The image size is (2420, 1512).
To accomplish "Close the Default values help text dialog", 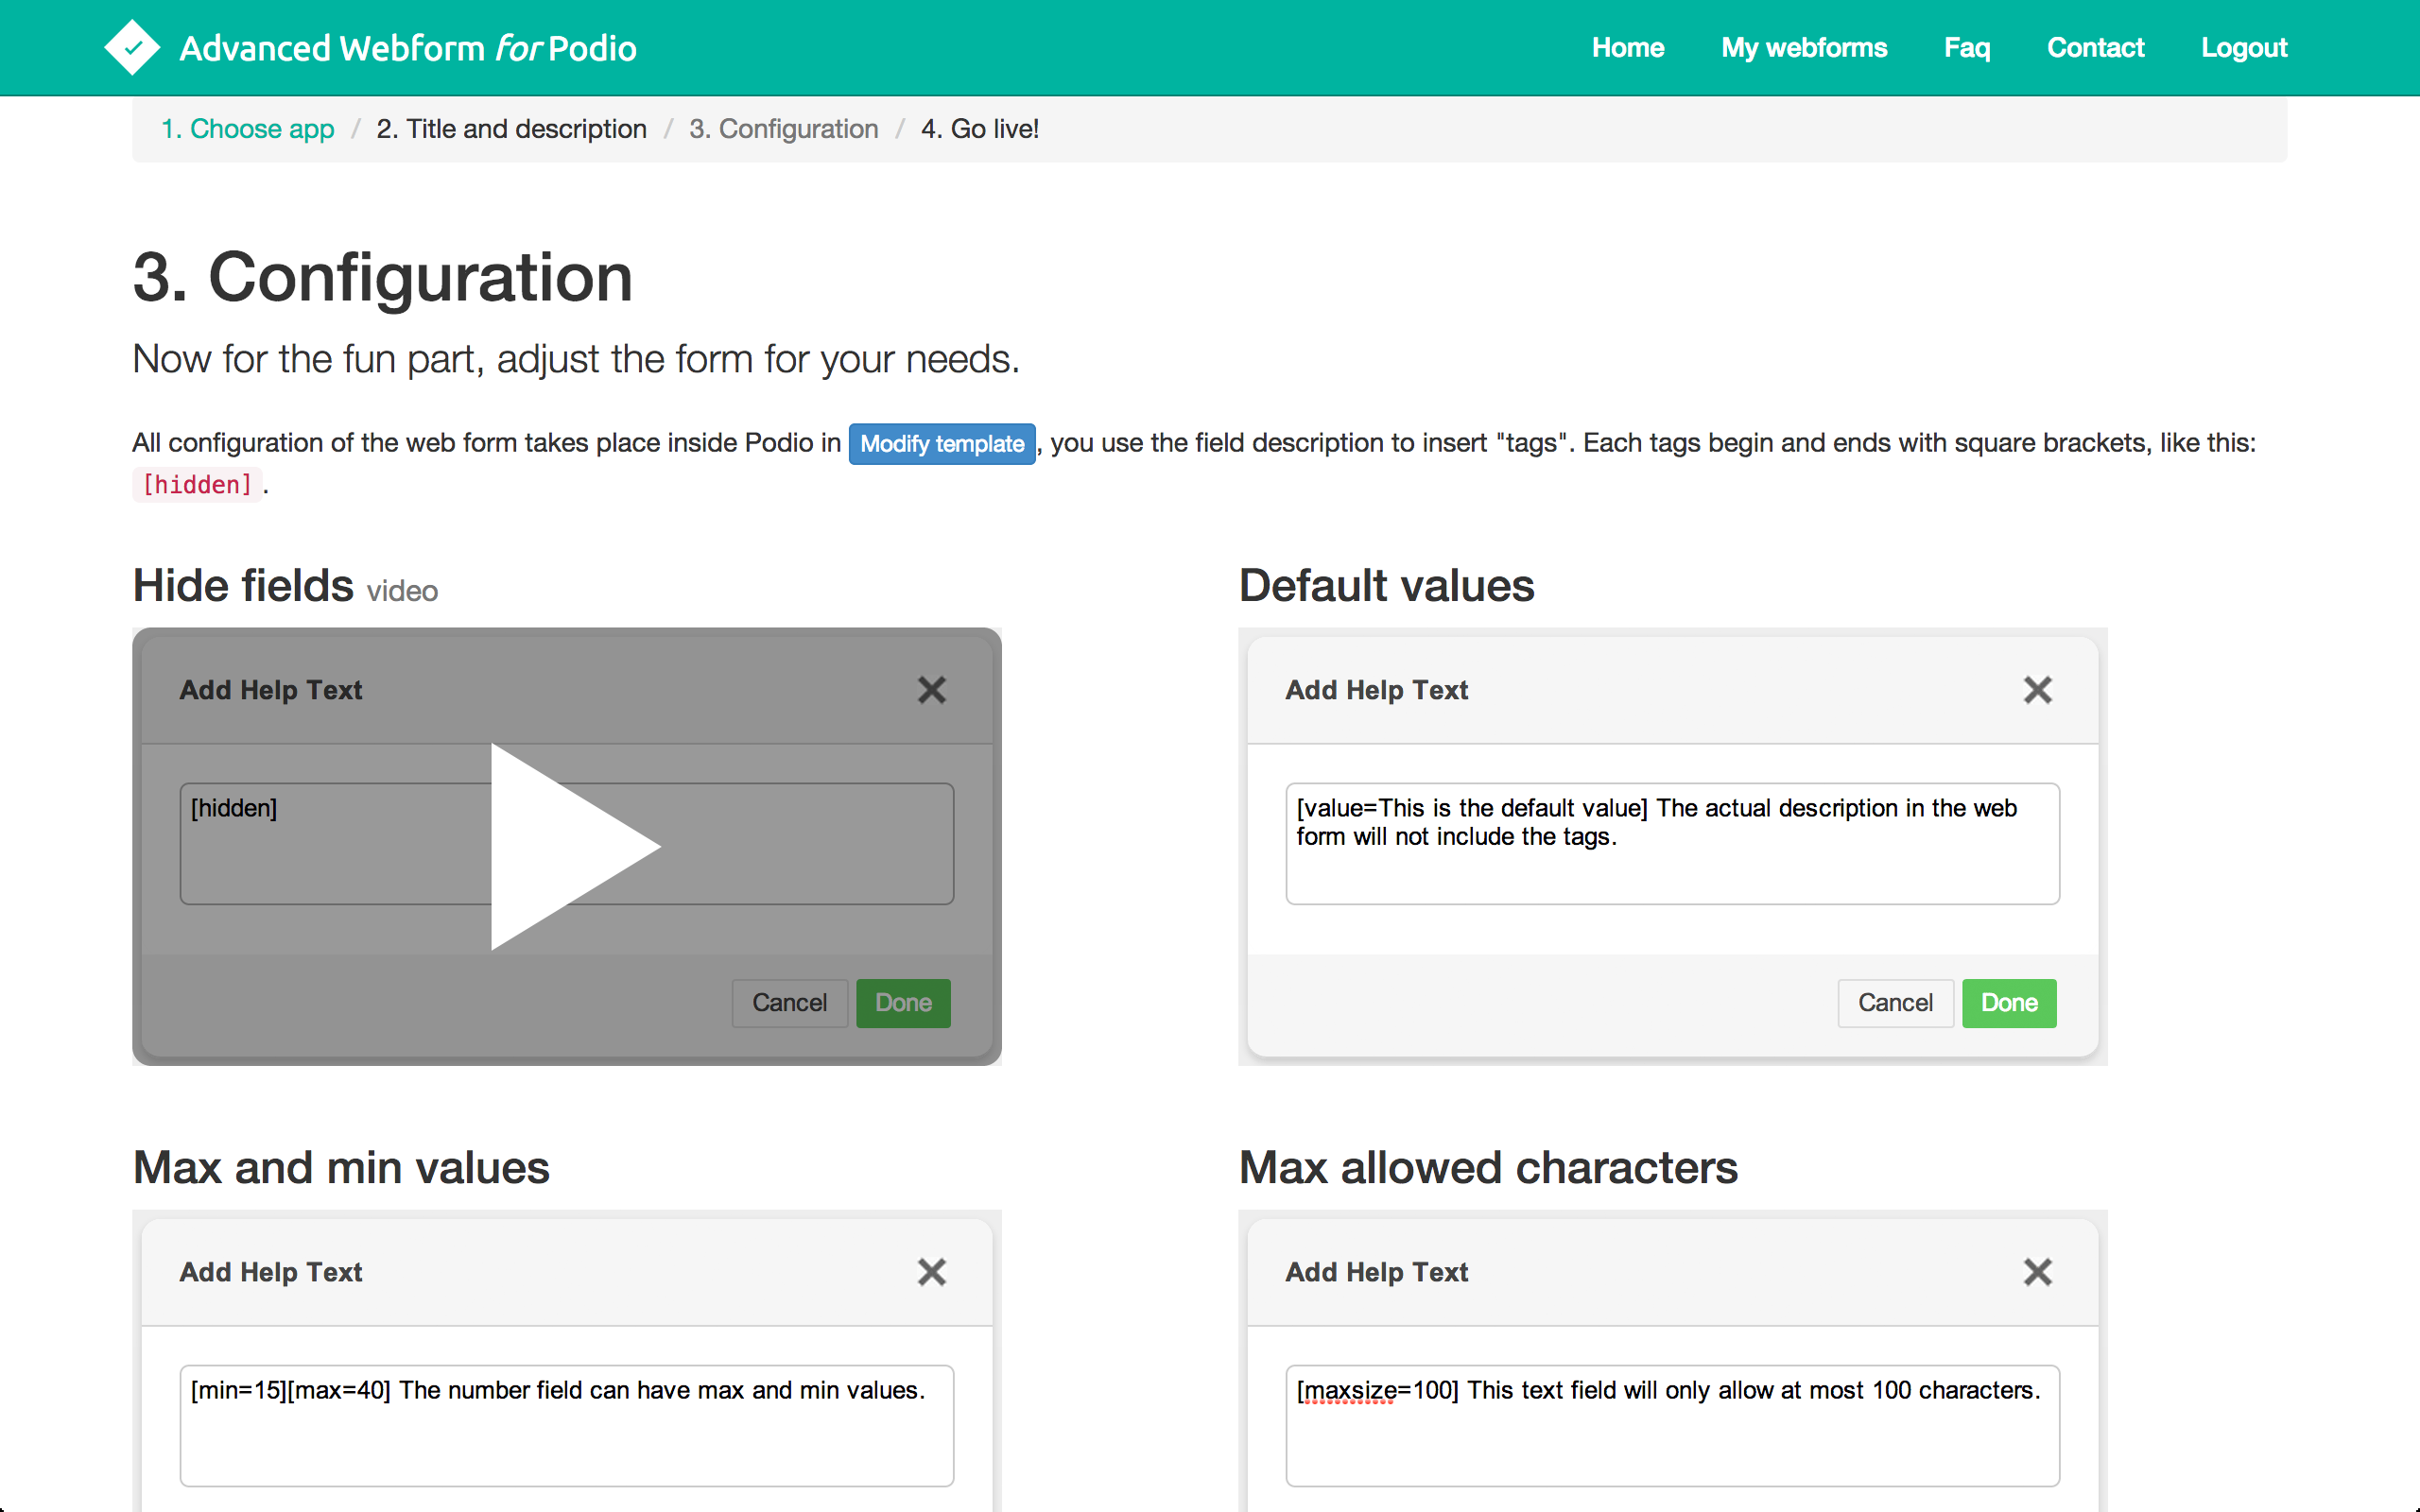I will [2037, 690].
